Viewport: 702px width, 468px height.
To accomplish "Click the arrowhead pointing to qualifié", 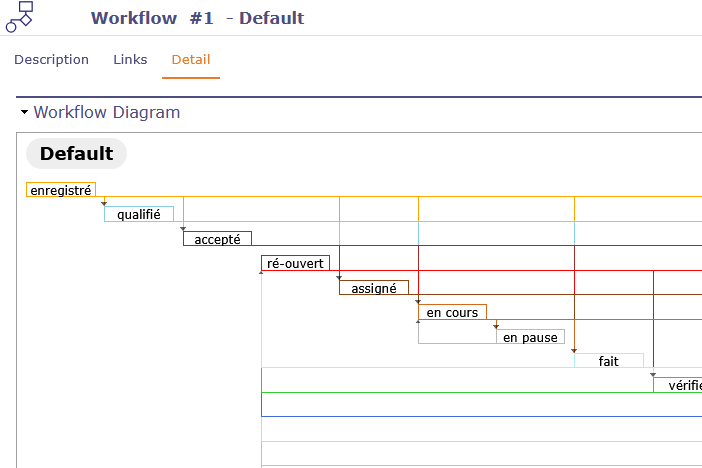I will [104, 204].
